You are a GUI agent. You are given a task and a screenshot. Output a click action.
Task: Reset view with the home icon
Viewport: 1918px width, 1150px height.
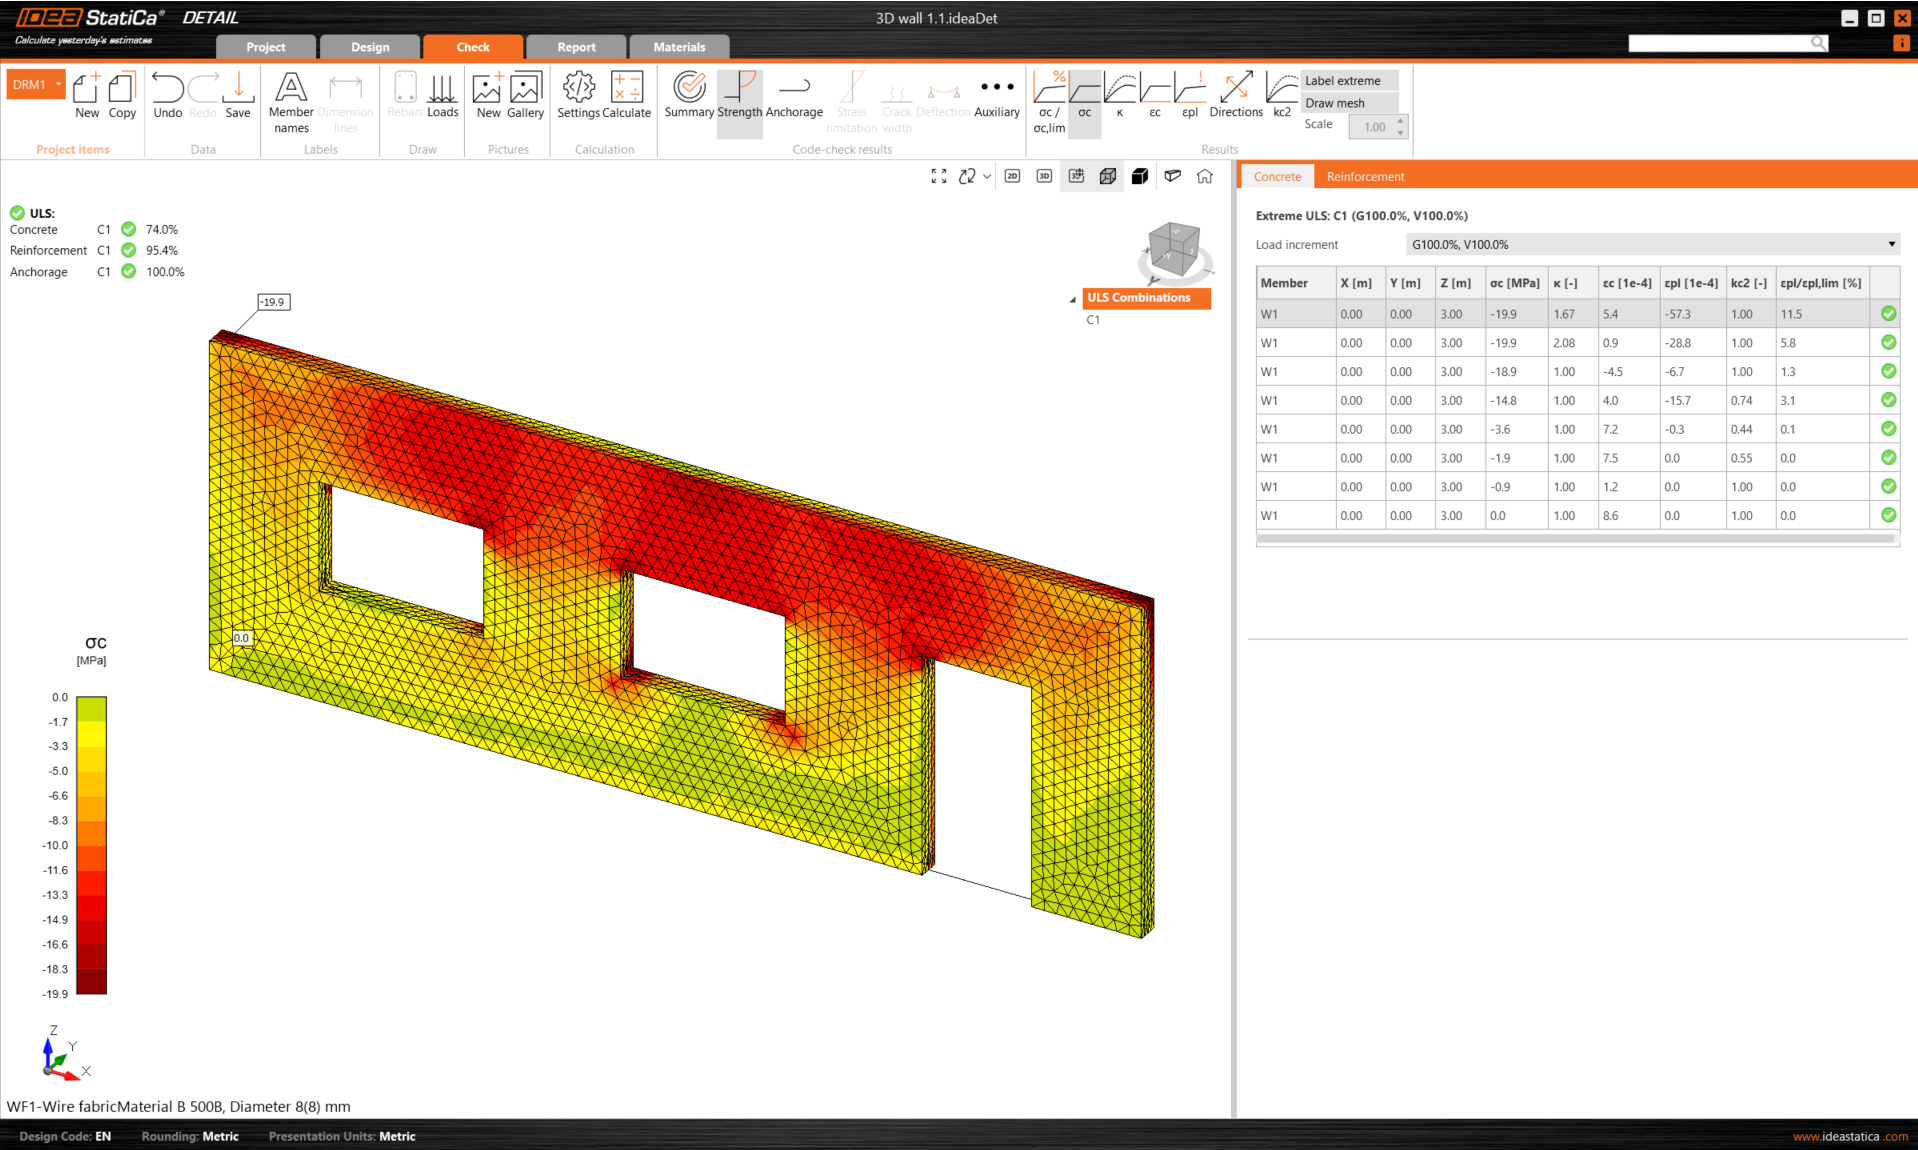pyautogui.click(x=1205, y=176)
